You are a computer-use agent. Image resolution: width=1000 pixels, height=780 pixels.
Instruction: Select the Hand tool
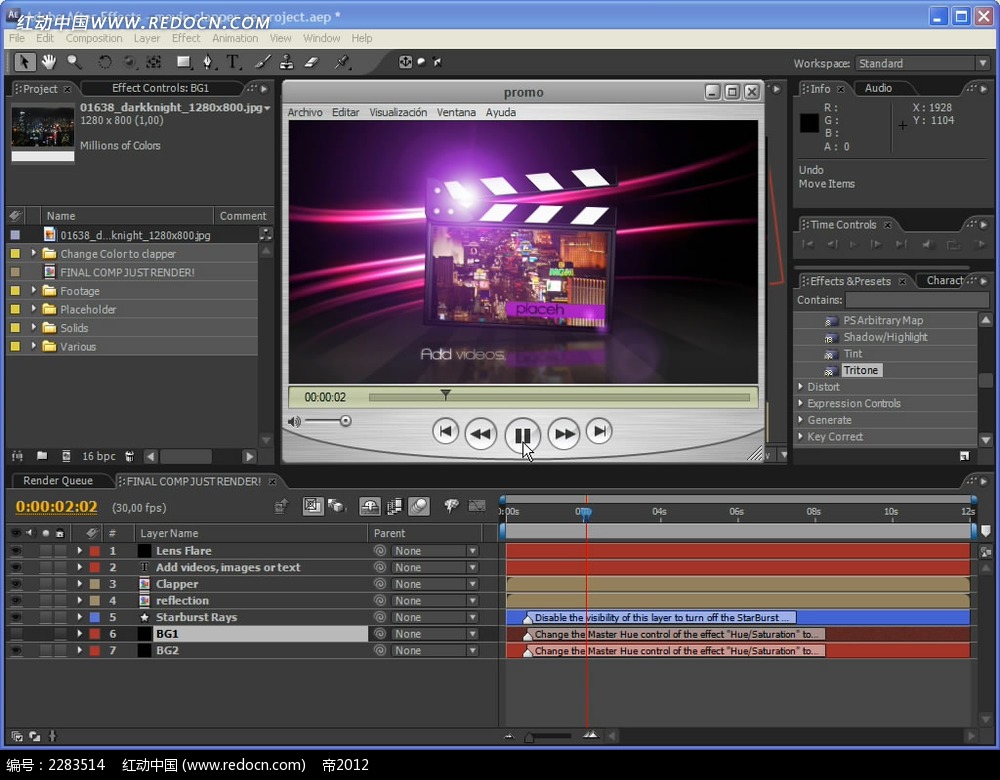49,62
